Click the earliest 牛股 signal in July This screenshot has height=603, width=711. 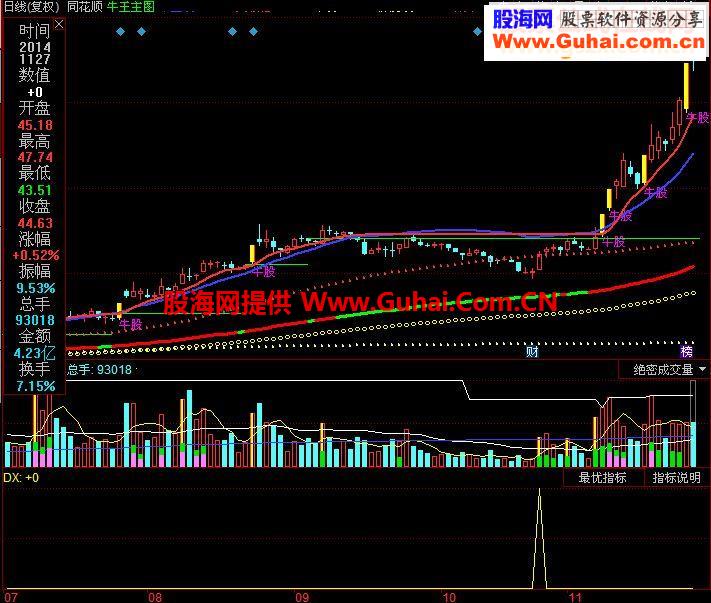pos(131,324)
